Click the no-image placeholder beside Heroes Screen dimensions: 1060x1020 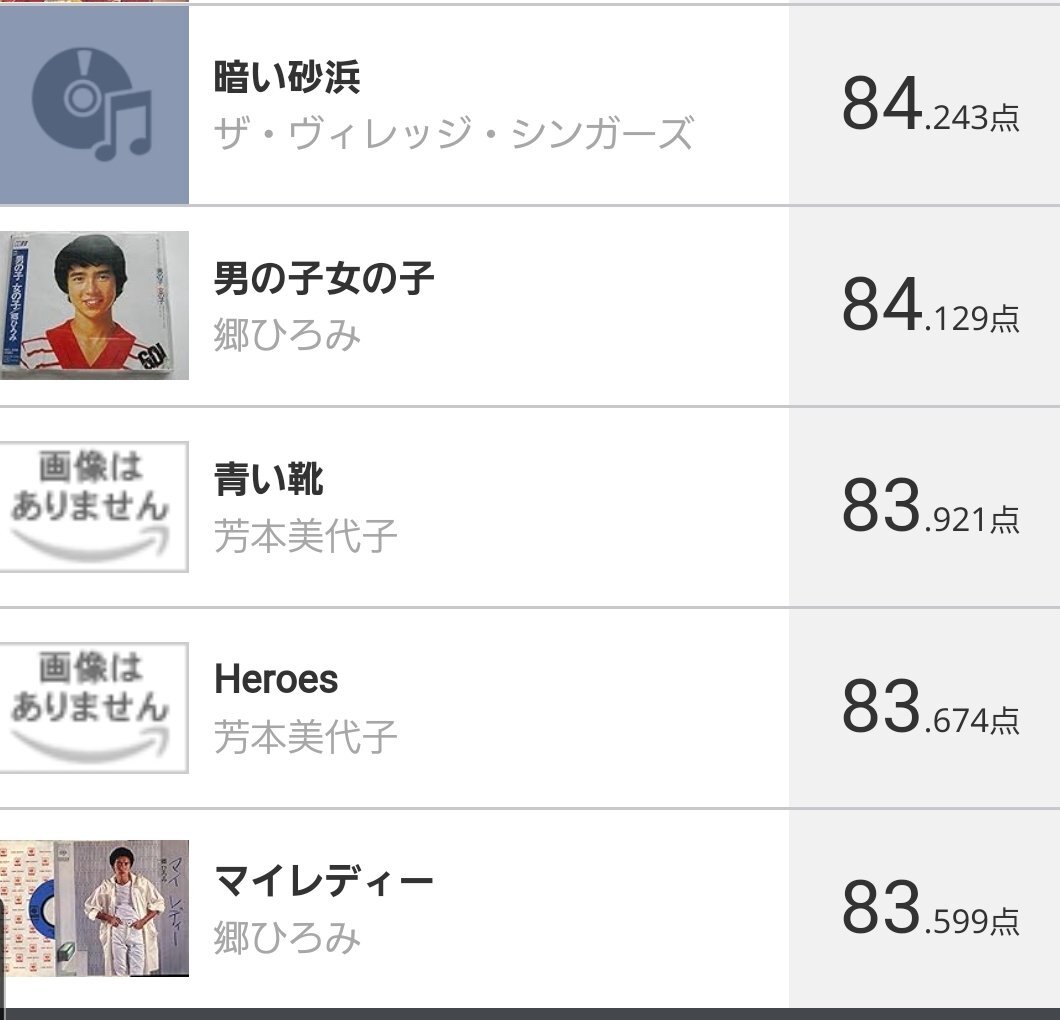(x=94, y=708)
